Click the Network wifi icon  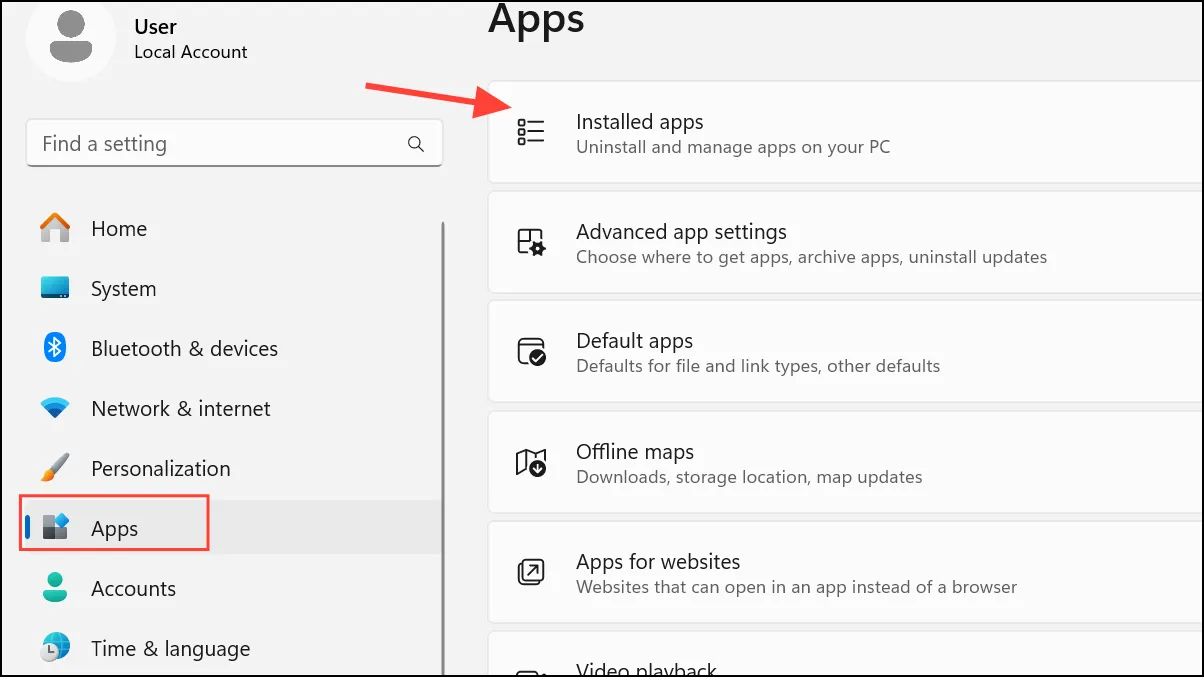pyautogui.click(x=55, y=409)
